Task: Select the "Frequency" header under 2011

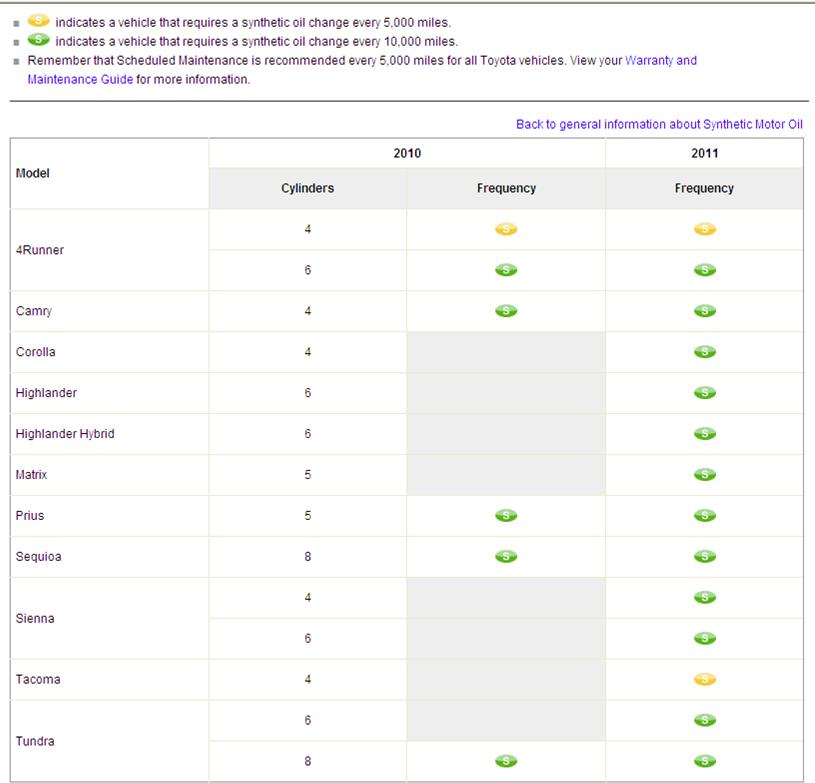Action: (704, 188)
